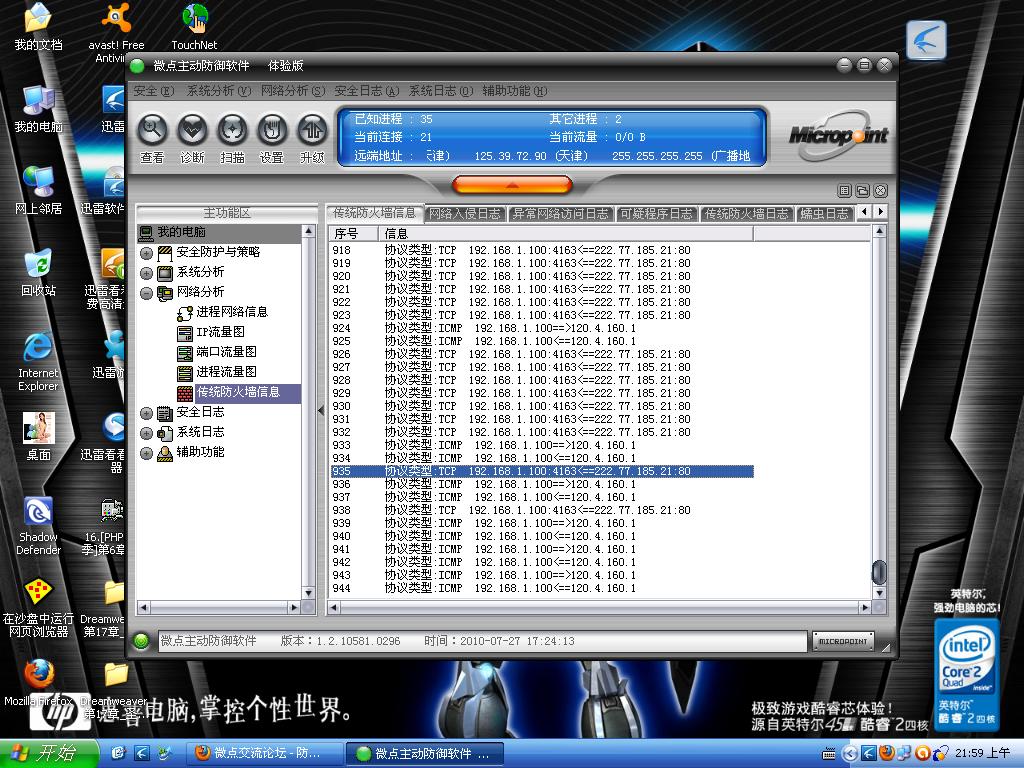The height and width of the screenshot is (768, 1024).
Task: Click the 信息 column header
Action: click(566, 233)
